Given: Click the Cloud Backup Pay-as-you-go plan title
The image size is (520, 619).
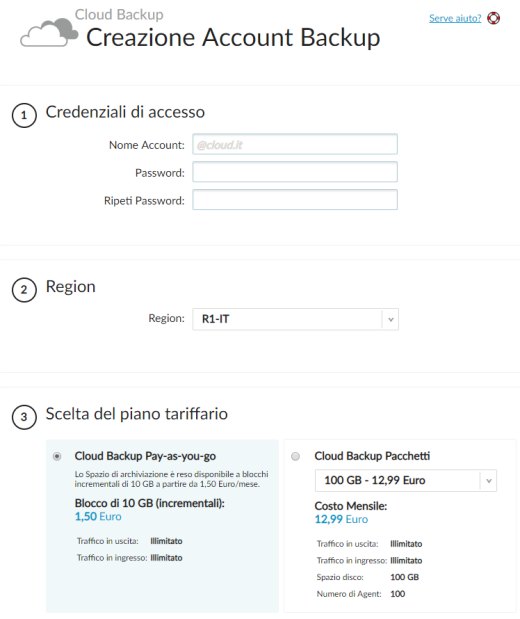Looking at the screenshot, I should pyautogui.click(x=145, y=456).
